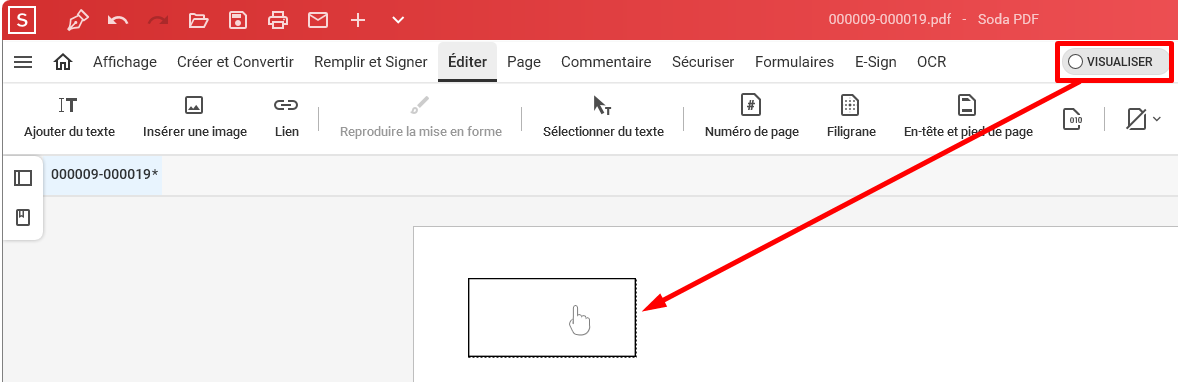
Task: Click the rectangular box on the page
Action: (x=552, y=317)
